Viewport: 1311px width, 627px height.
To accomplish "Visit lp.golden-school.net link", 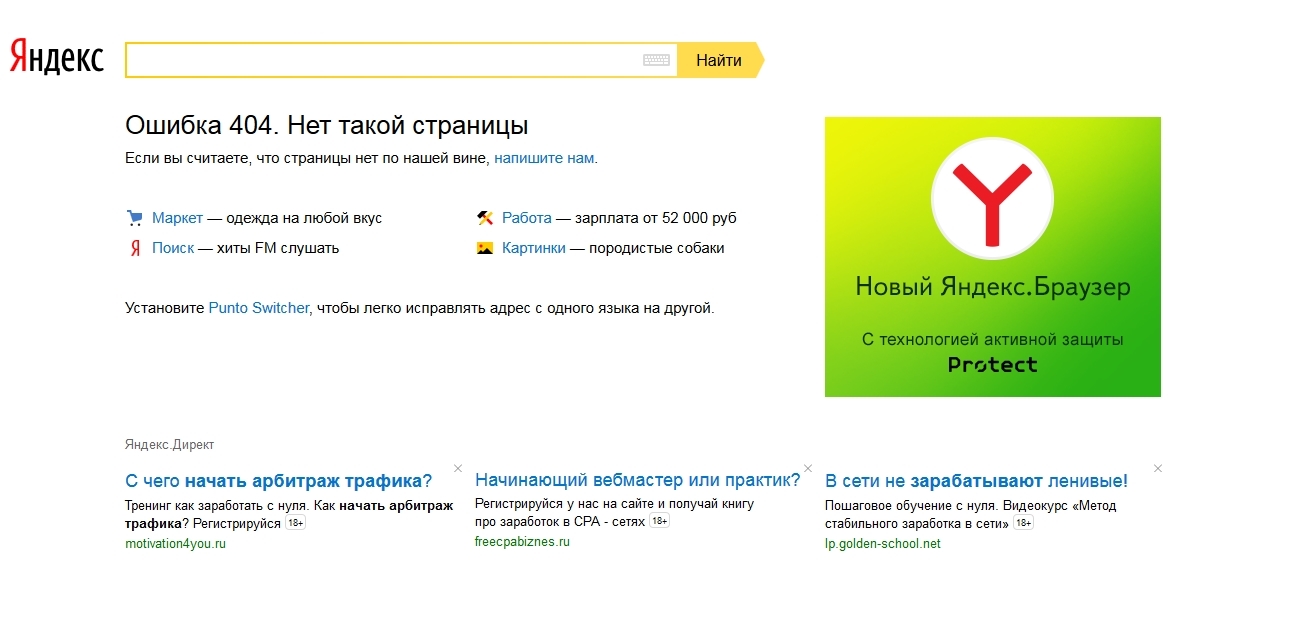I will [x=883, y=544].
